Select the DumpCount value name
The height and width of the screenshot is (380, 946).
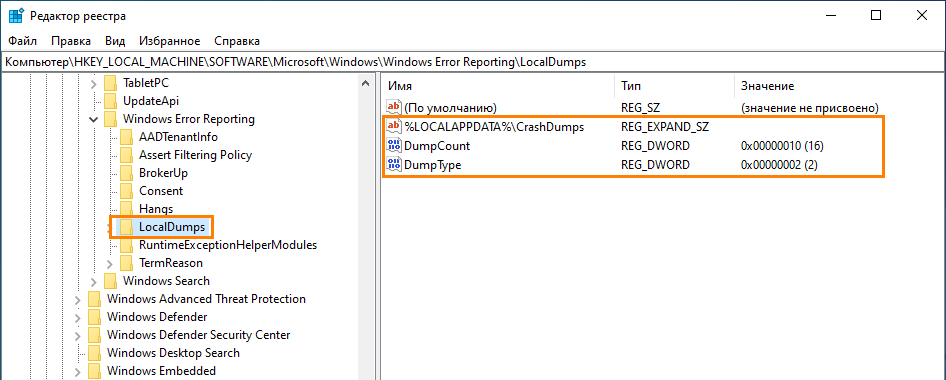pyautogui.click(x=437, y=146)
